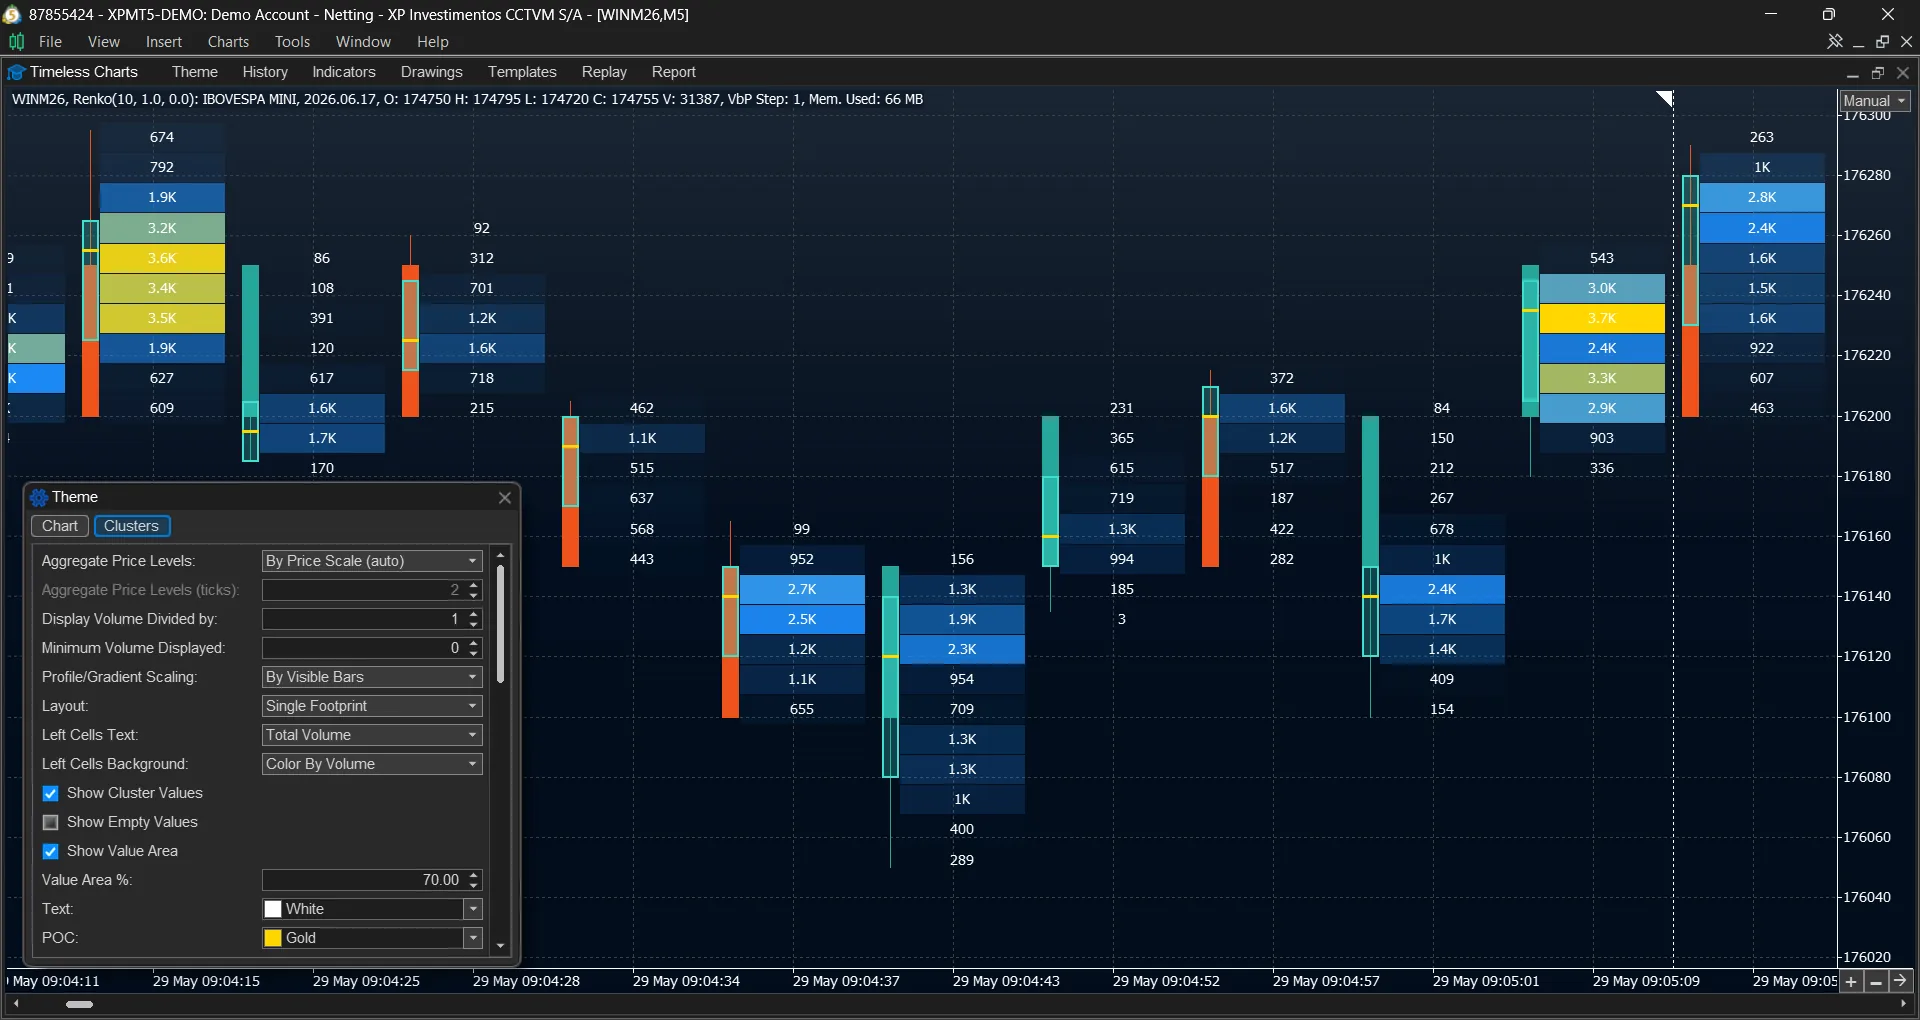
Task: Open the Insert menu
Action: [x=164, y=42]
